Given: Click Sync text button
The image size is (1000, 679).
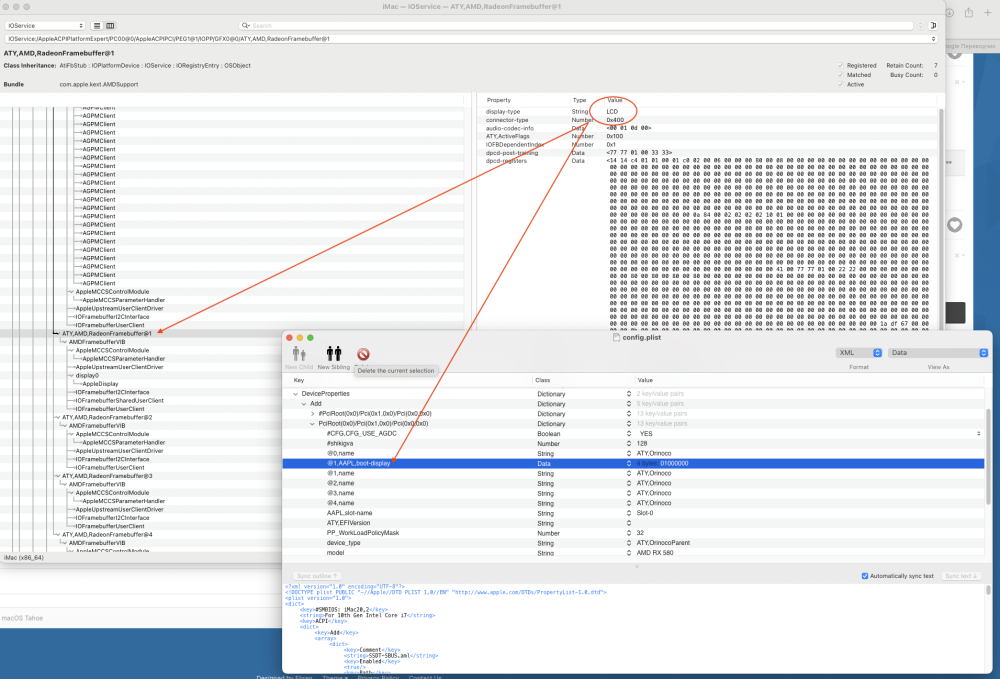Looking at the screenshot, I should (960, 576).
